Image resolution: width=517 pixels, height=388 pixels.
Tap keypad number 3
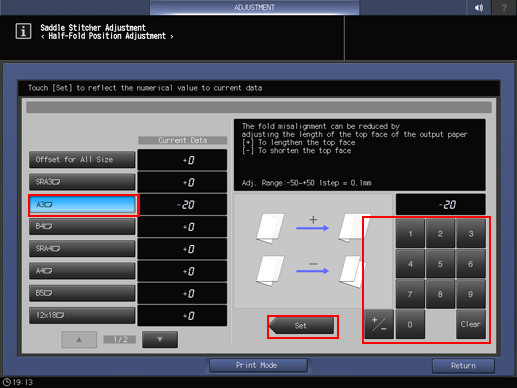(x=471, y=233)
